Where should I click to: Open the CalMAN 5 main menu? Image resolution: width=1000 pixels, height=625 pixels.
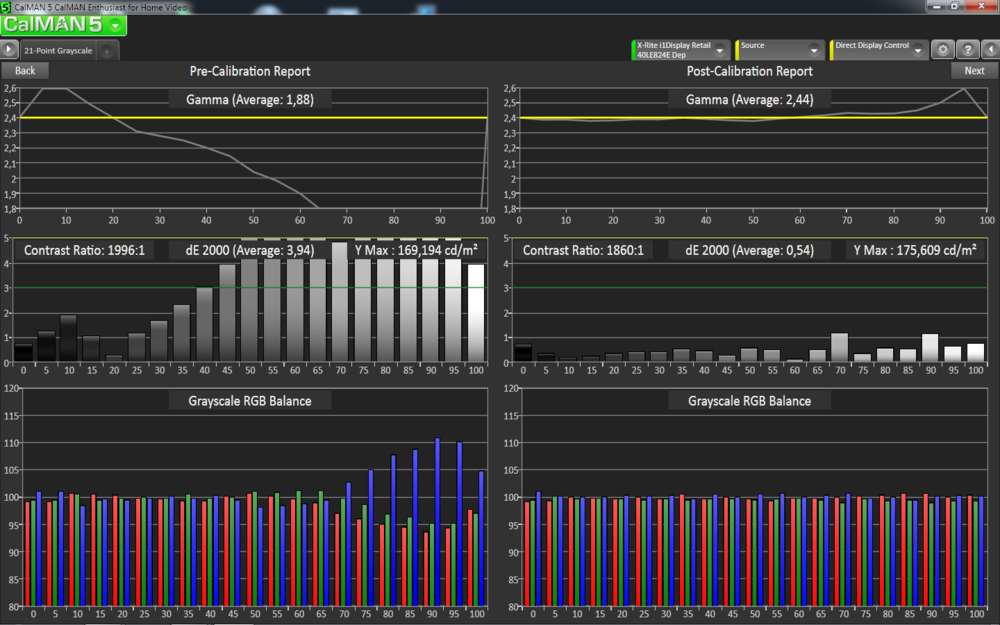(x=65, y=25)
